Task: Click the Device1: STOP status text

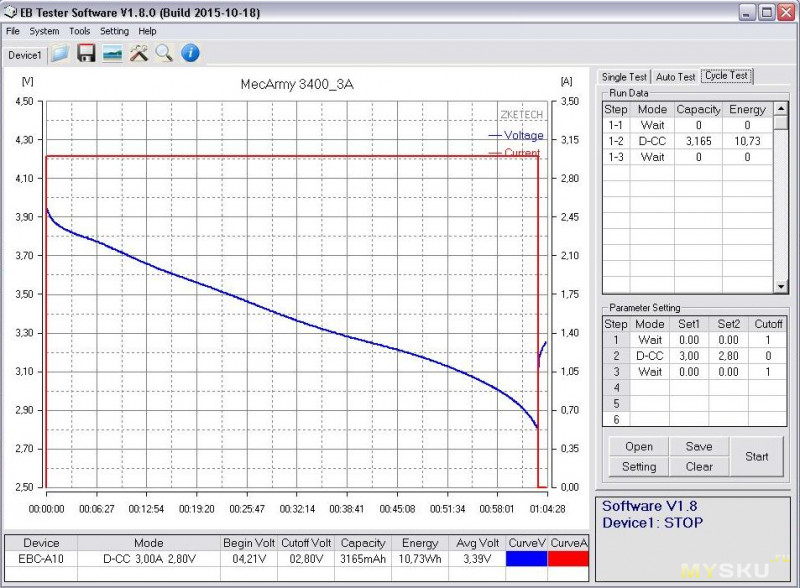Action: pos(653,523)
